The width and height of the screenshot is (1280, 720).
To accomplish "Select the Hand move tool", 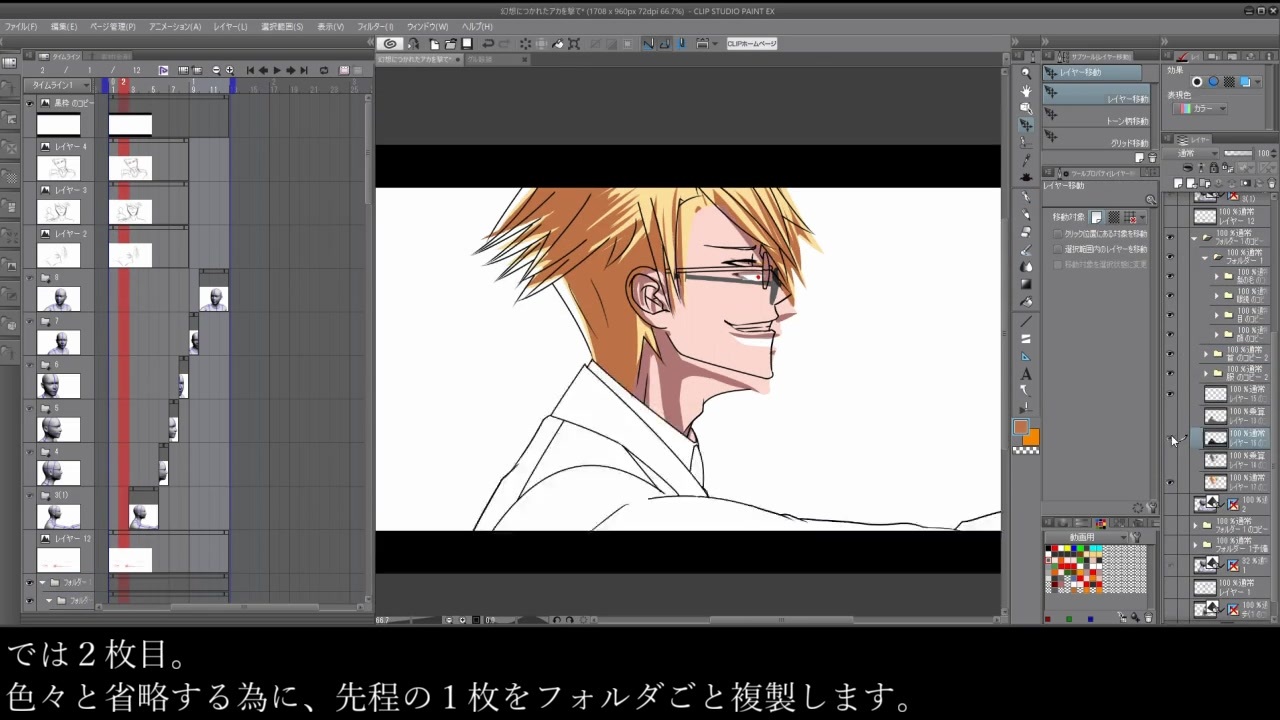I will tap(1026, 90).
